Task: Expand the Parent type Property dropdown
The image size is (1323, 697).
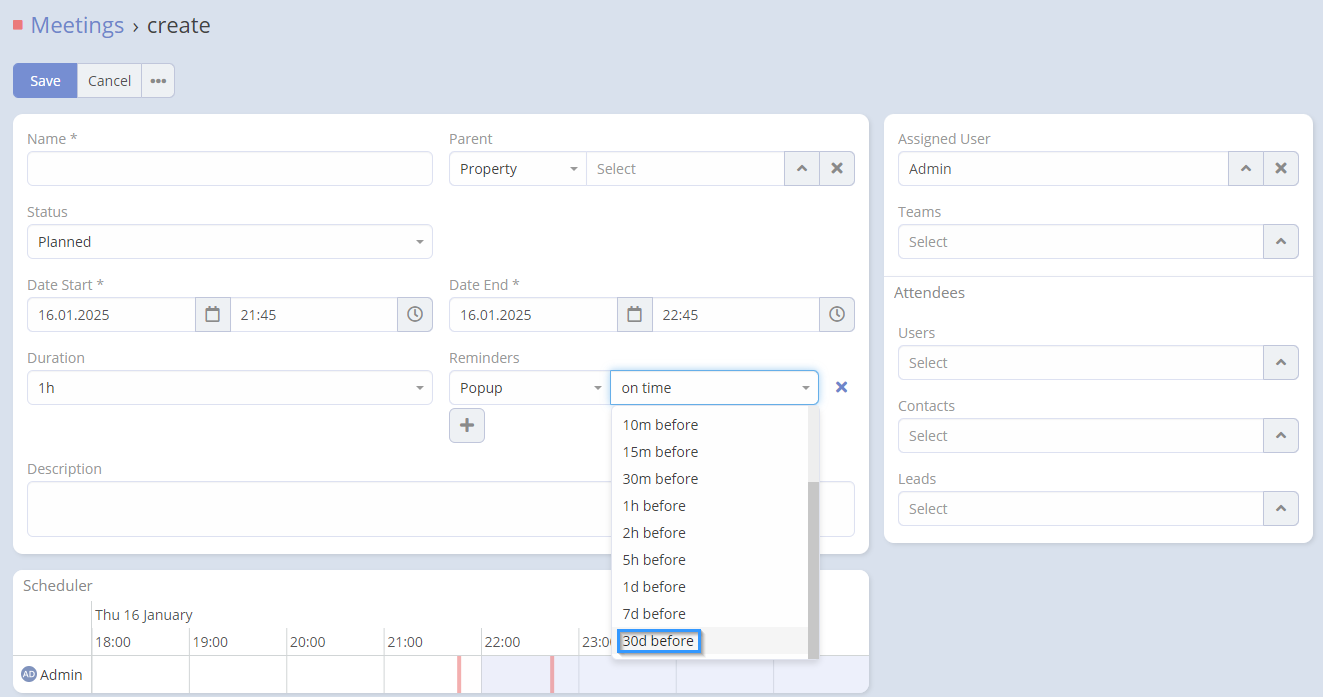Action: 517,169
